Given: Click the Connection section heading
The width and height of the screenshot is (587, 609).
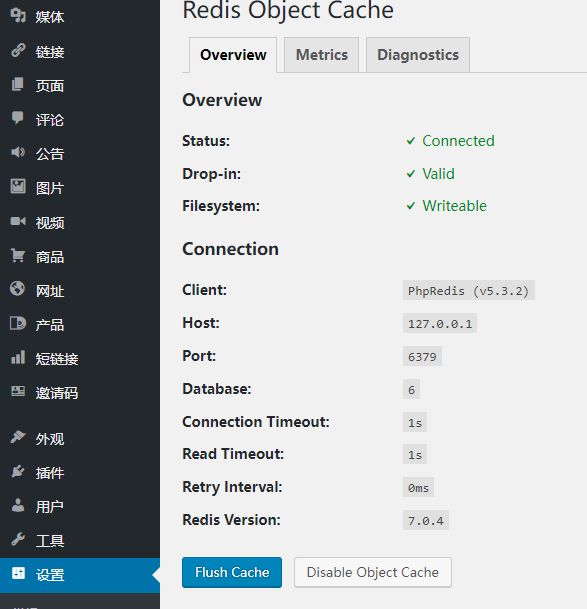Looking at the screenshot, I should (x=230, y=249).
